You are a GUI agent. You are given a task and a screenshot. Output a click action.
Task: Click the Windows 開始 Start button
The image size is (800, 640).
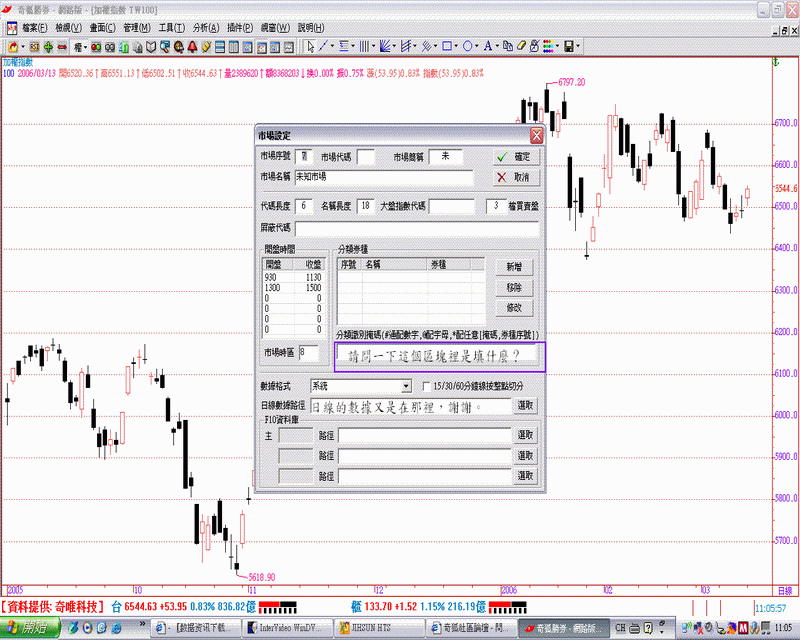(x=28, y=627)
